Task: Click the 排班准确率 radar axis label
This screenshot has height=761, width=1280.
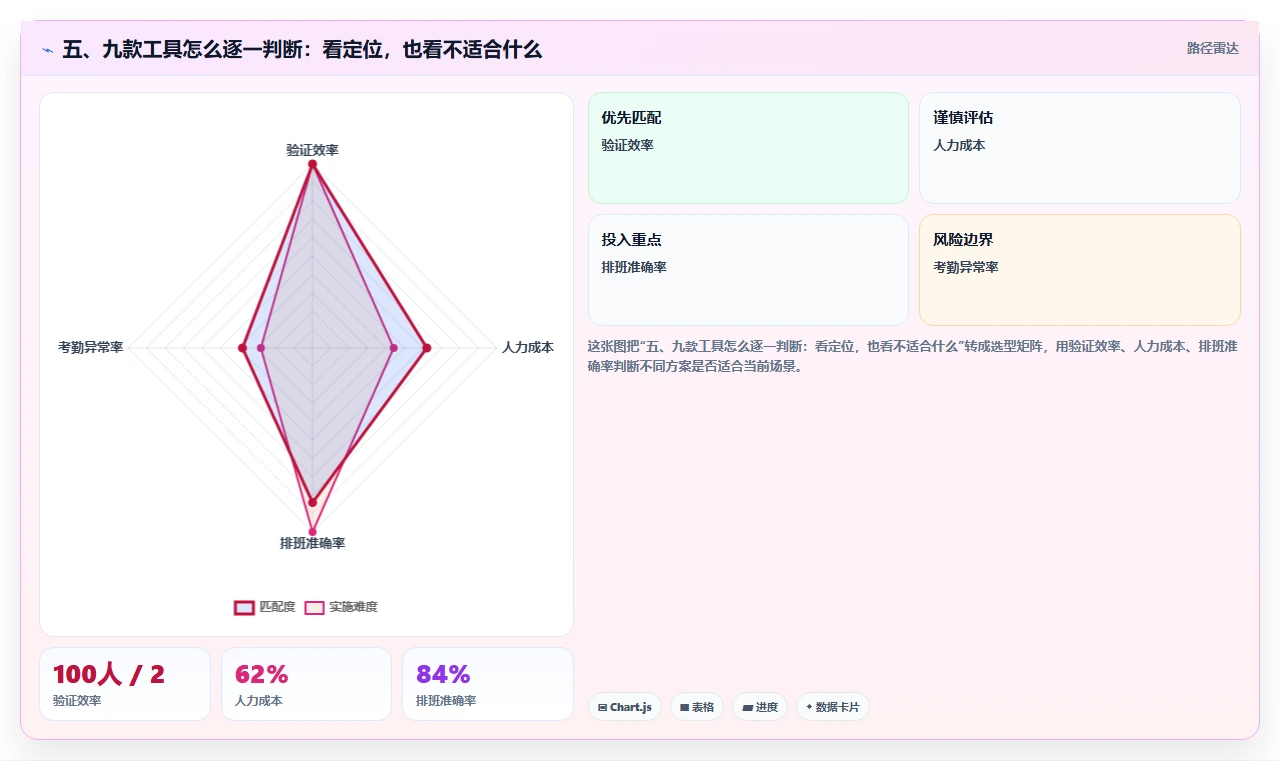Action: pos(312,544)
